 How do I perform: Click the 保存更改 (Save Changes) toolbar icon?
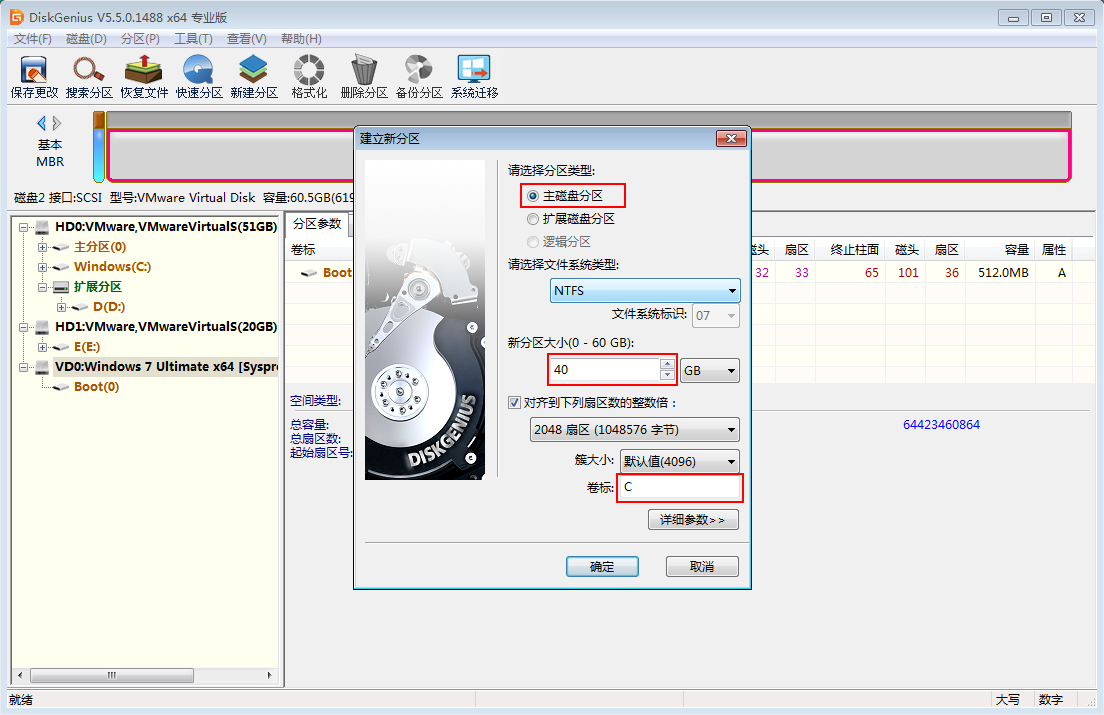point(34,76)
